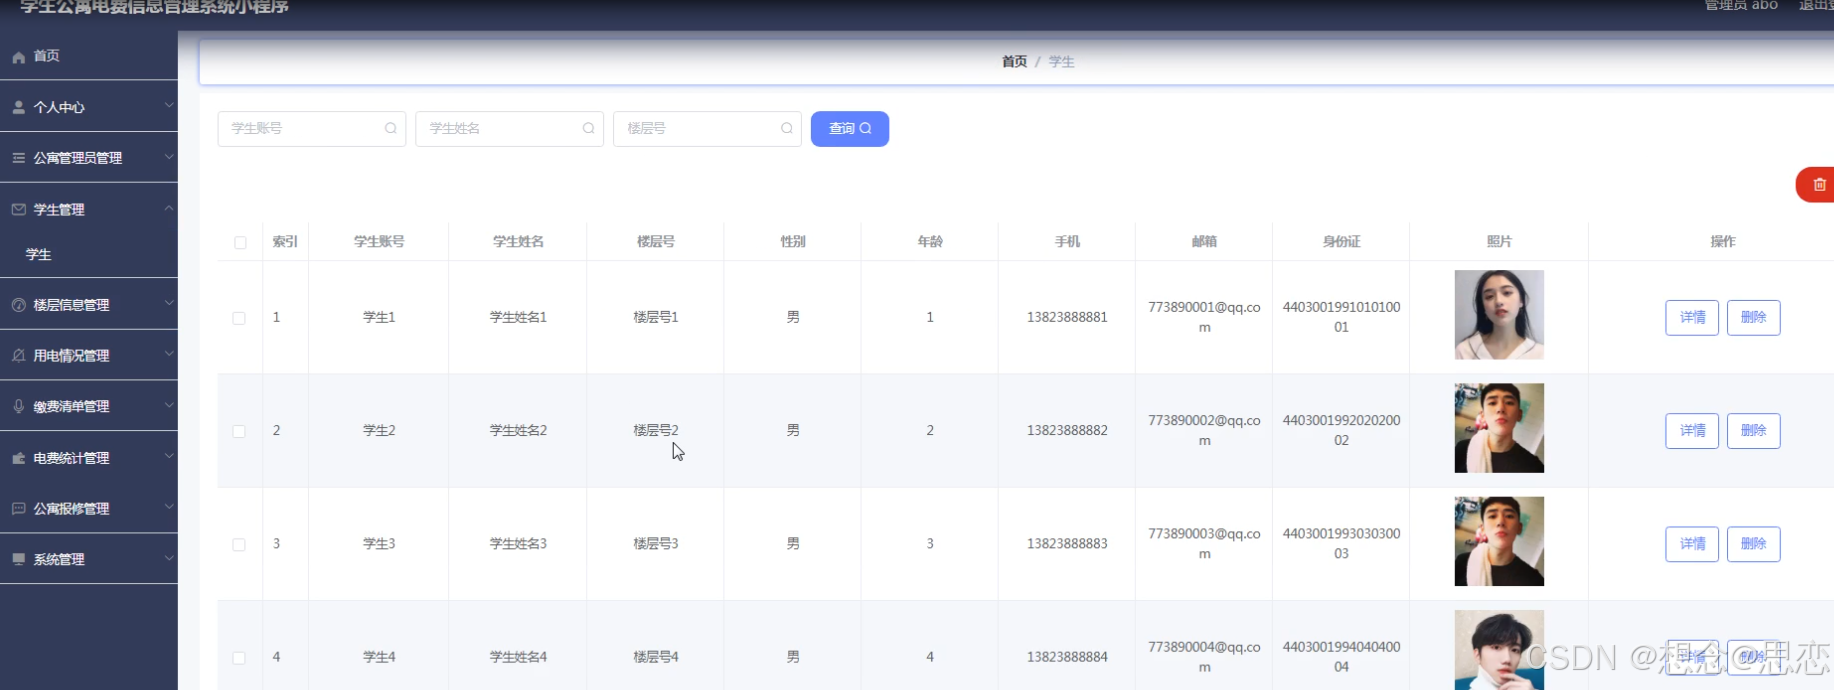Click ID number 440300199303030003
Image resolution: width=1834 pixels, height=690 pixels.
(1341, 544)
